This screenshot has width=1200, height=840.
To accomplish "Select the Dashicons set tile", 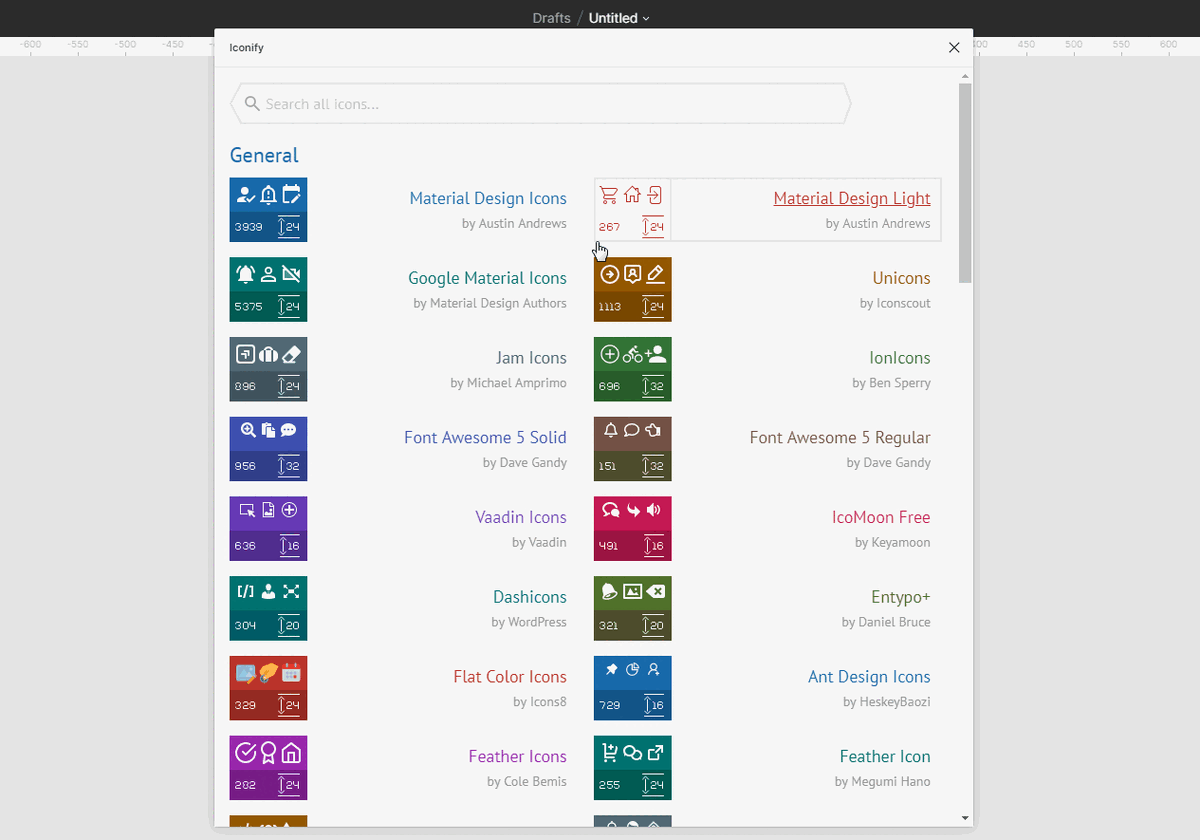I will [268, 608].
